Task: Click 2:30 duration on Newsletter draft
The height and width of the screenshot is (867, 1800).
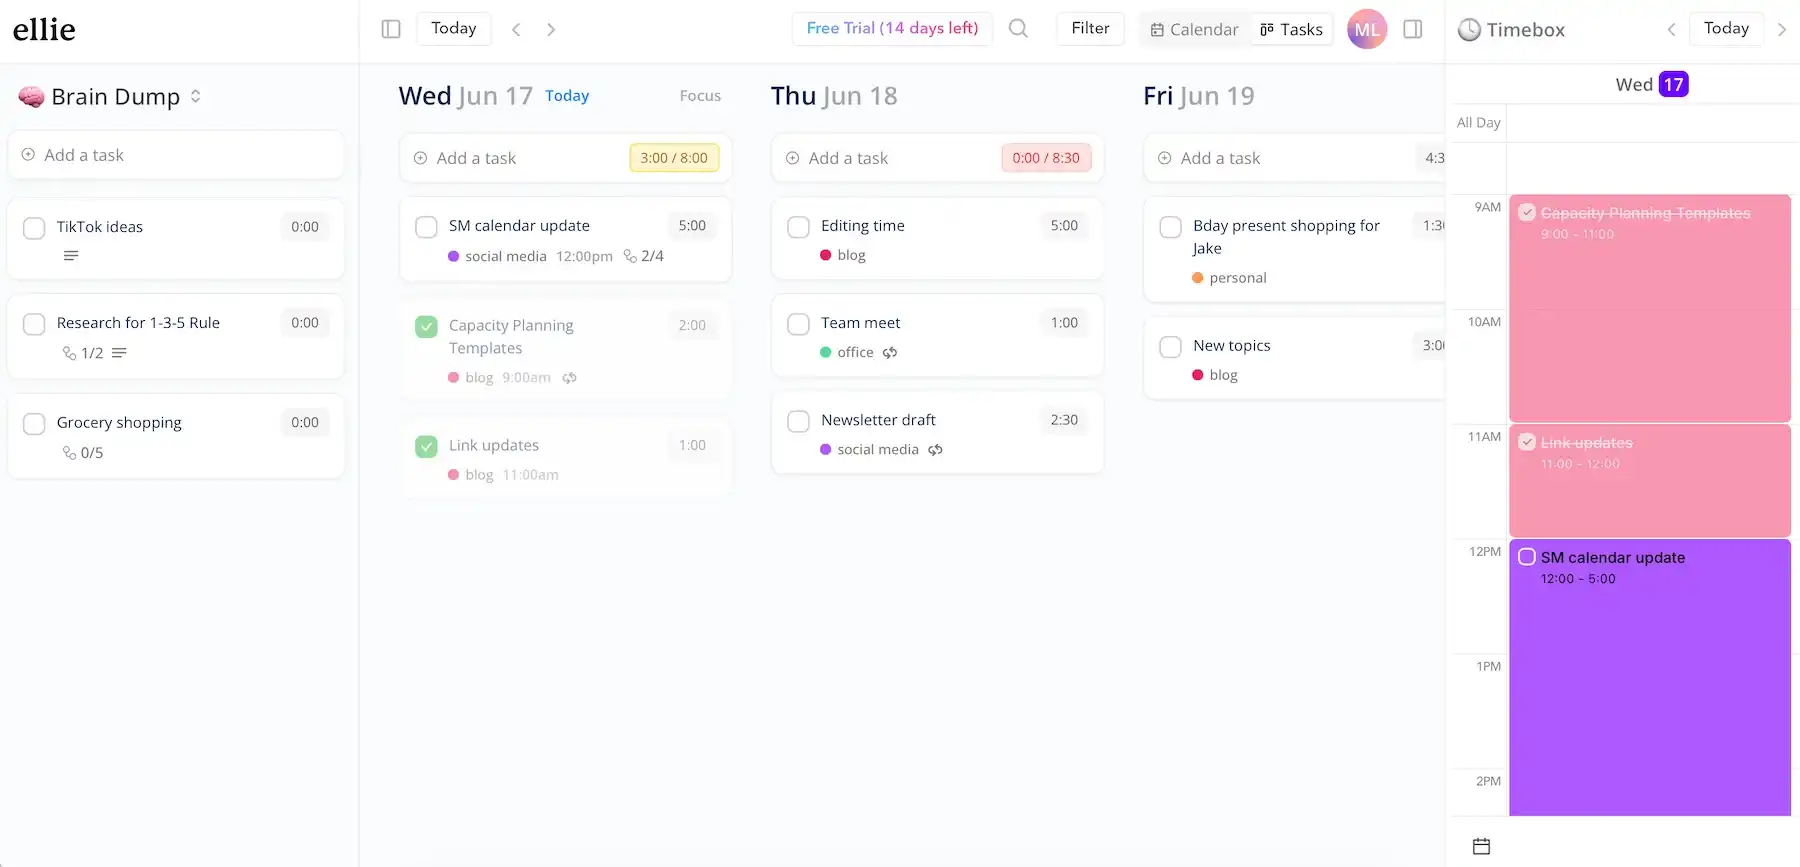Action: click(x=1064, y=420)
